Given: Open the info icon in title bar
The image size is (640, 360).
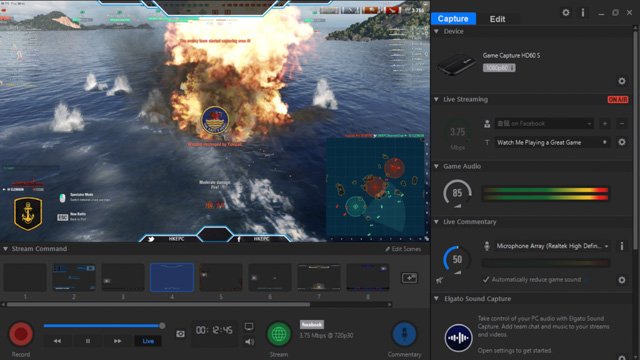Looking at the screenshot, I should 583,13.
